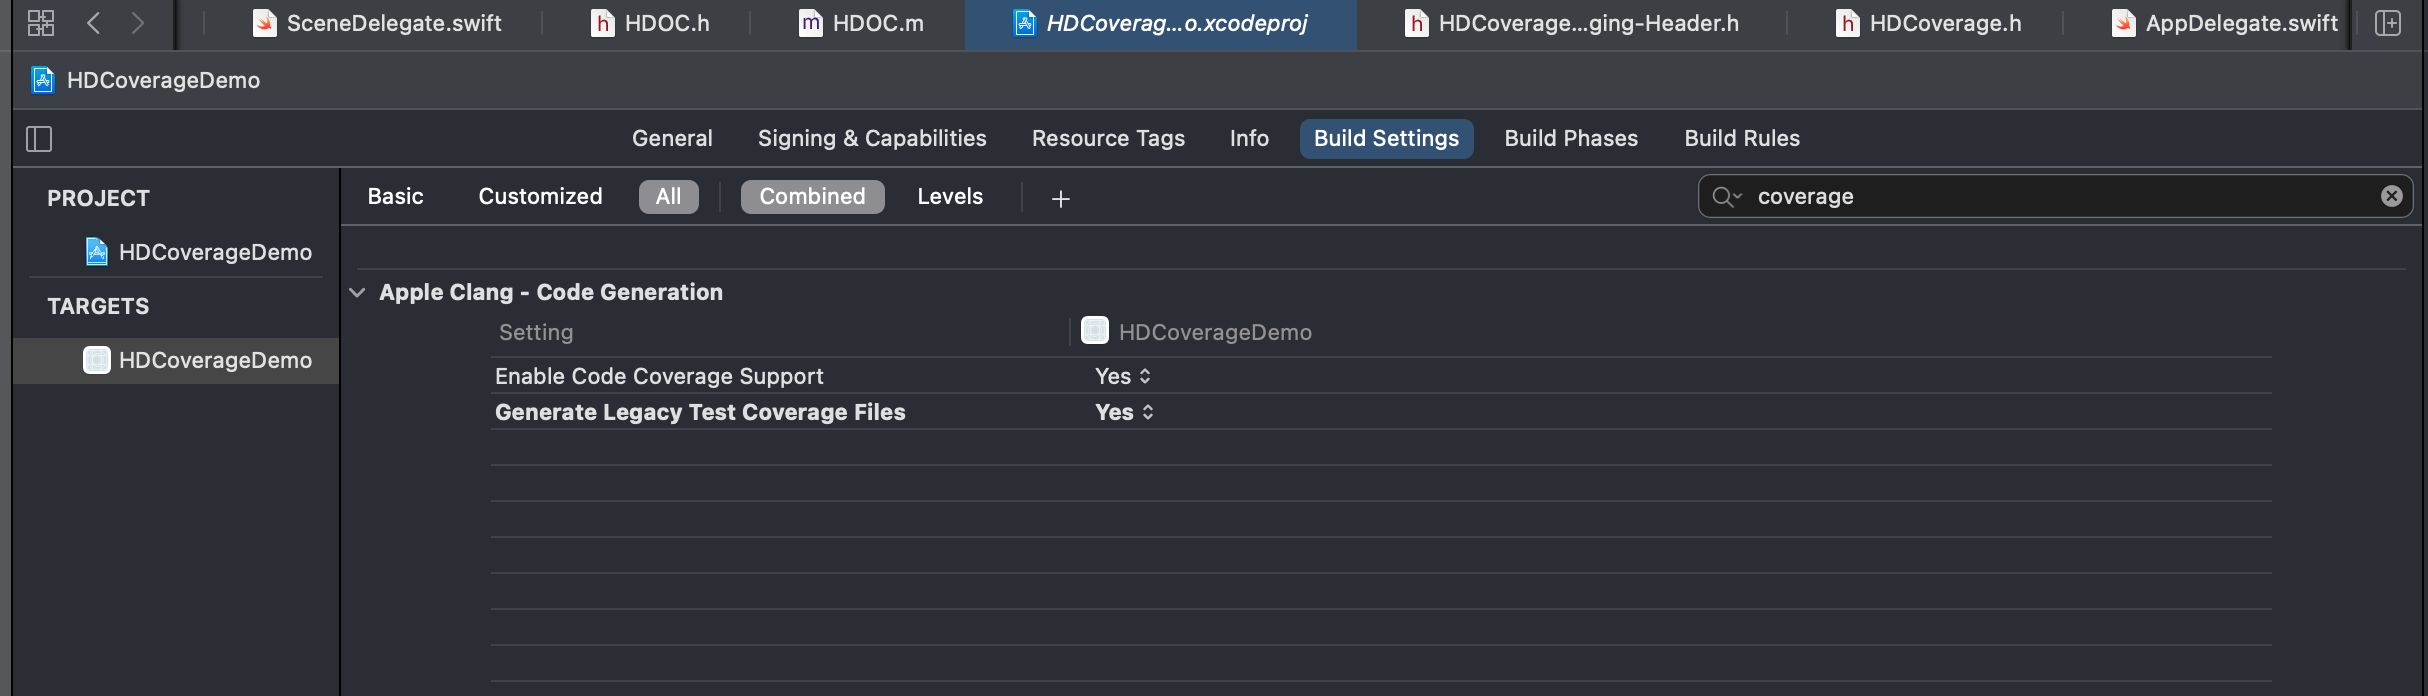Open the Build Rules tab
The height and width of the screenshot is (696, 2428).
point(1742,139)
